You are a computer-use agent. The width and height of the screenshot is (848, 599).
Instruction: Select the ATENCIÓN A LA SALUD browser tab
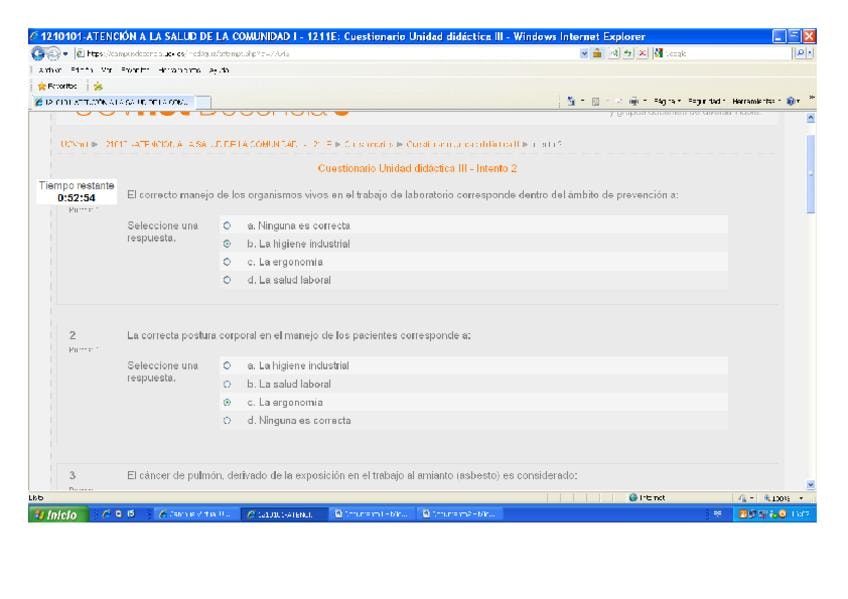(x=112, y=102)
